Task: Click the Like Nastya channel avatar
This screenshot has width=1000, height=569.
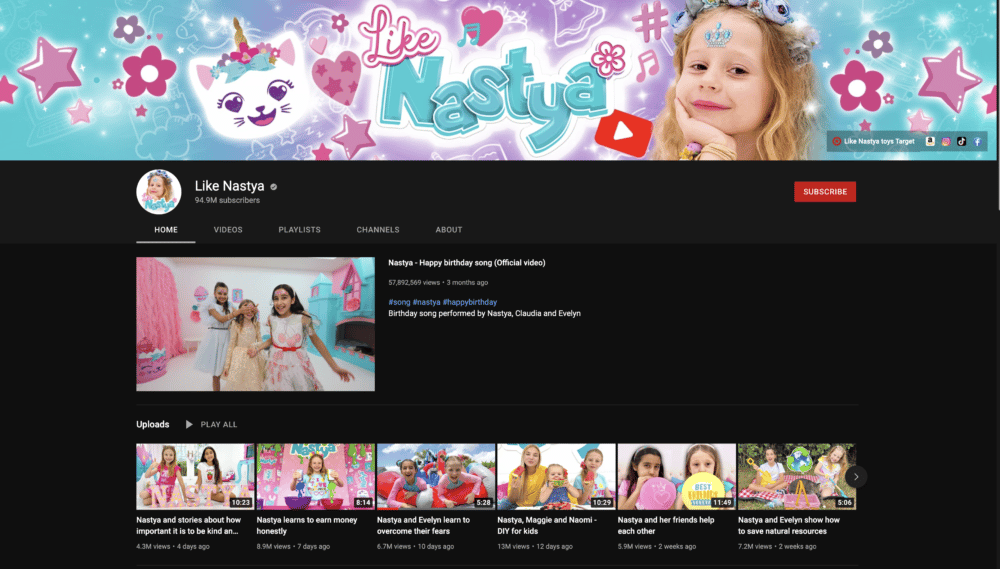Action: click(159, 191)
